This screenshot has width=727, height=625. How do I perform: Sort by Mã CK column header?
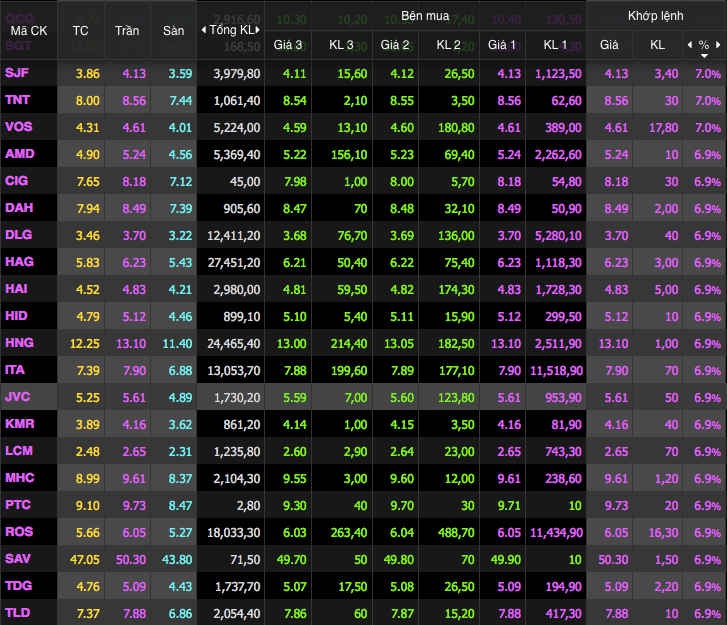(28, 30)
